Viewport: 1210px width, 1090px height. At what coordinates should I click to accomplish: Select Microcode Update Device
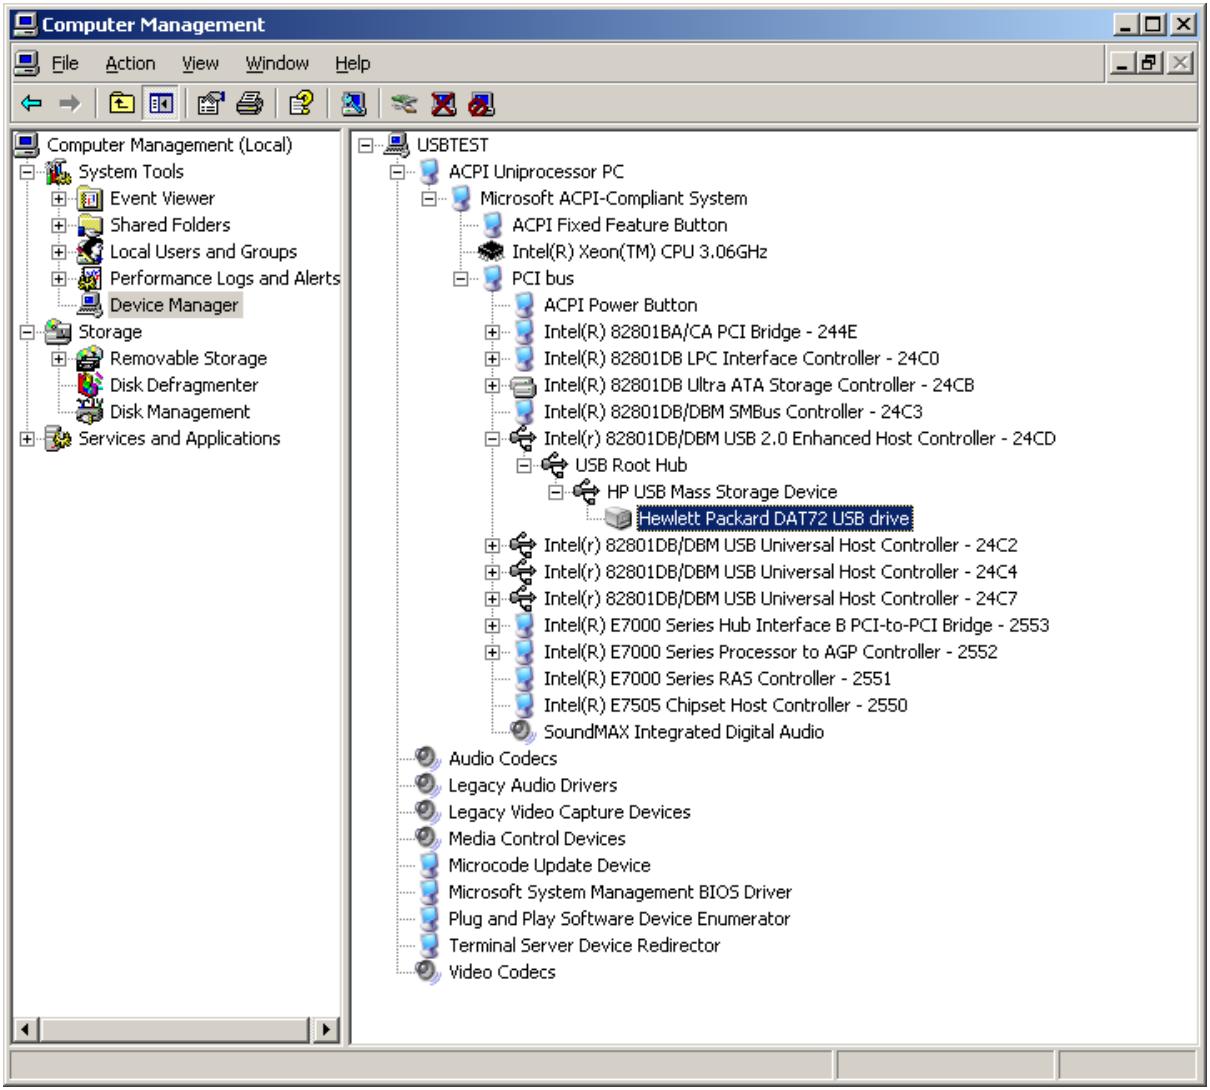[549, 865]
